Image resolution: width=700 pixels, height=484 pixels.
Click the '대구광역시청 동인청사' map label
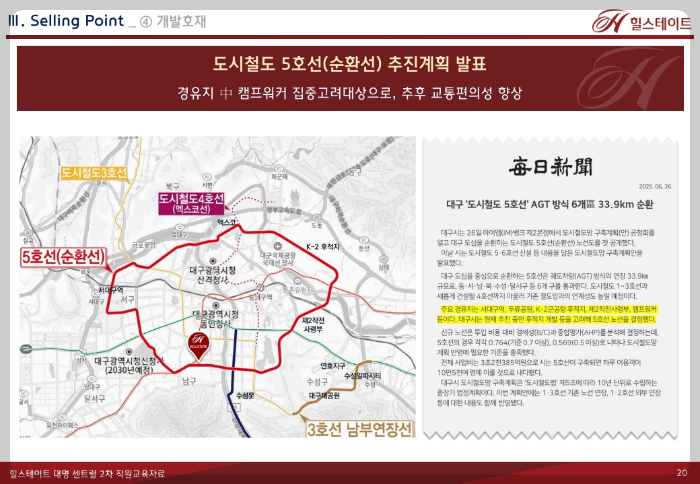[x=216, y=318]
